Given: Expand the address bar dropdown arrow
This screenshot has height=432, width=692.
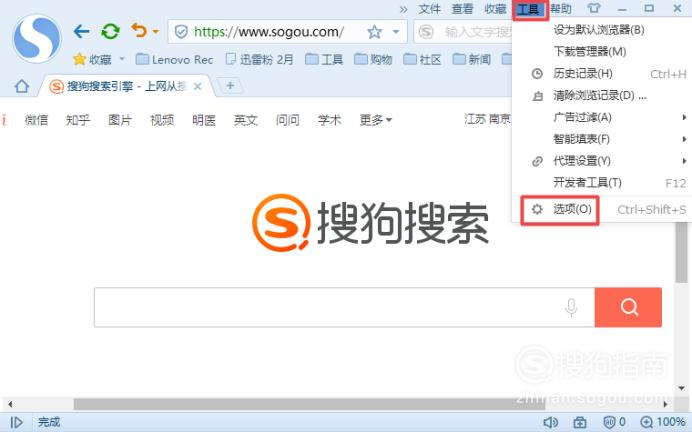Looking at the screenshot, I should point(396,32).
